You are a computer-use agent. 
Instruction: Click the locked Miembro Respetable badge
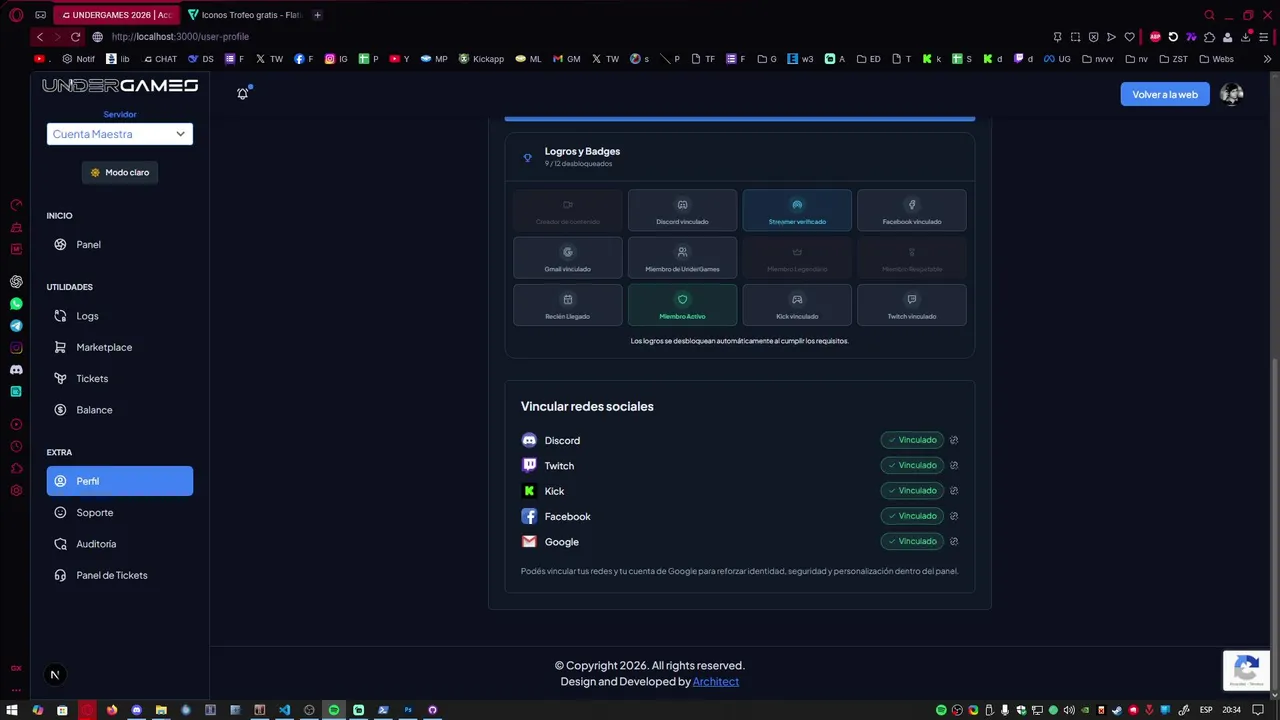pos(911,258)
